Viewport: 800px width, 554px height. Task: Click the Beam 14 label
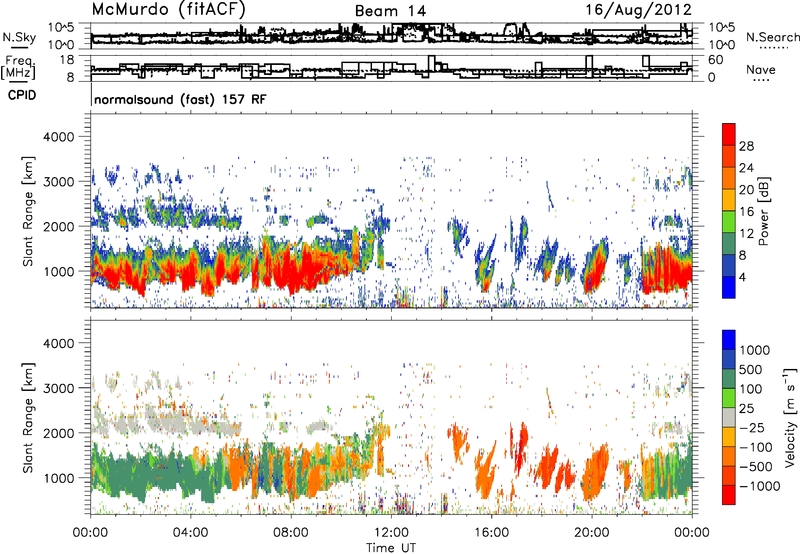click(390, 11)
